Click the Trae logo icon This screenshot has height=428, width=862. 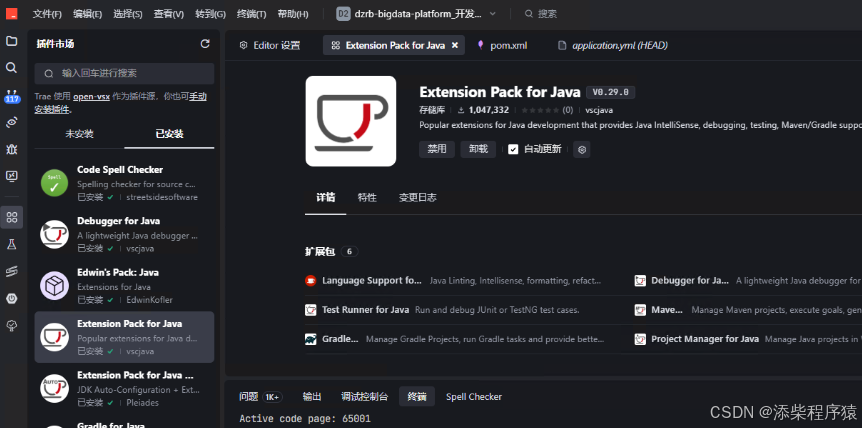(x=12, y=14)
